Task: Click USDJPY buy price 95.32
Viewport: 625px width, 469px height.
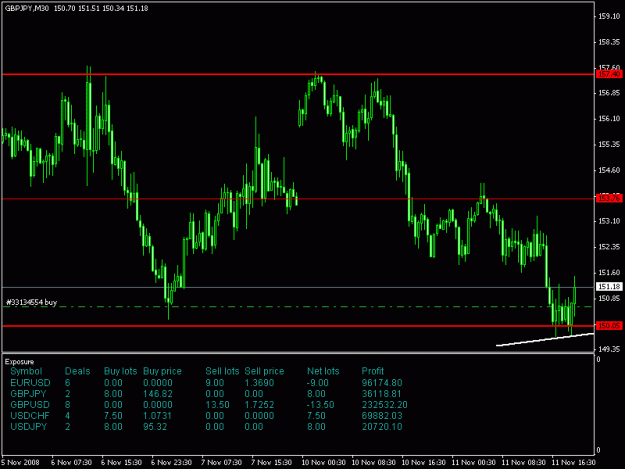Action: coord(155,427)
